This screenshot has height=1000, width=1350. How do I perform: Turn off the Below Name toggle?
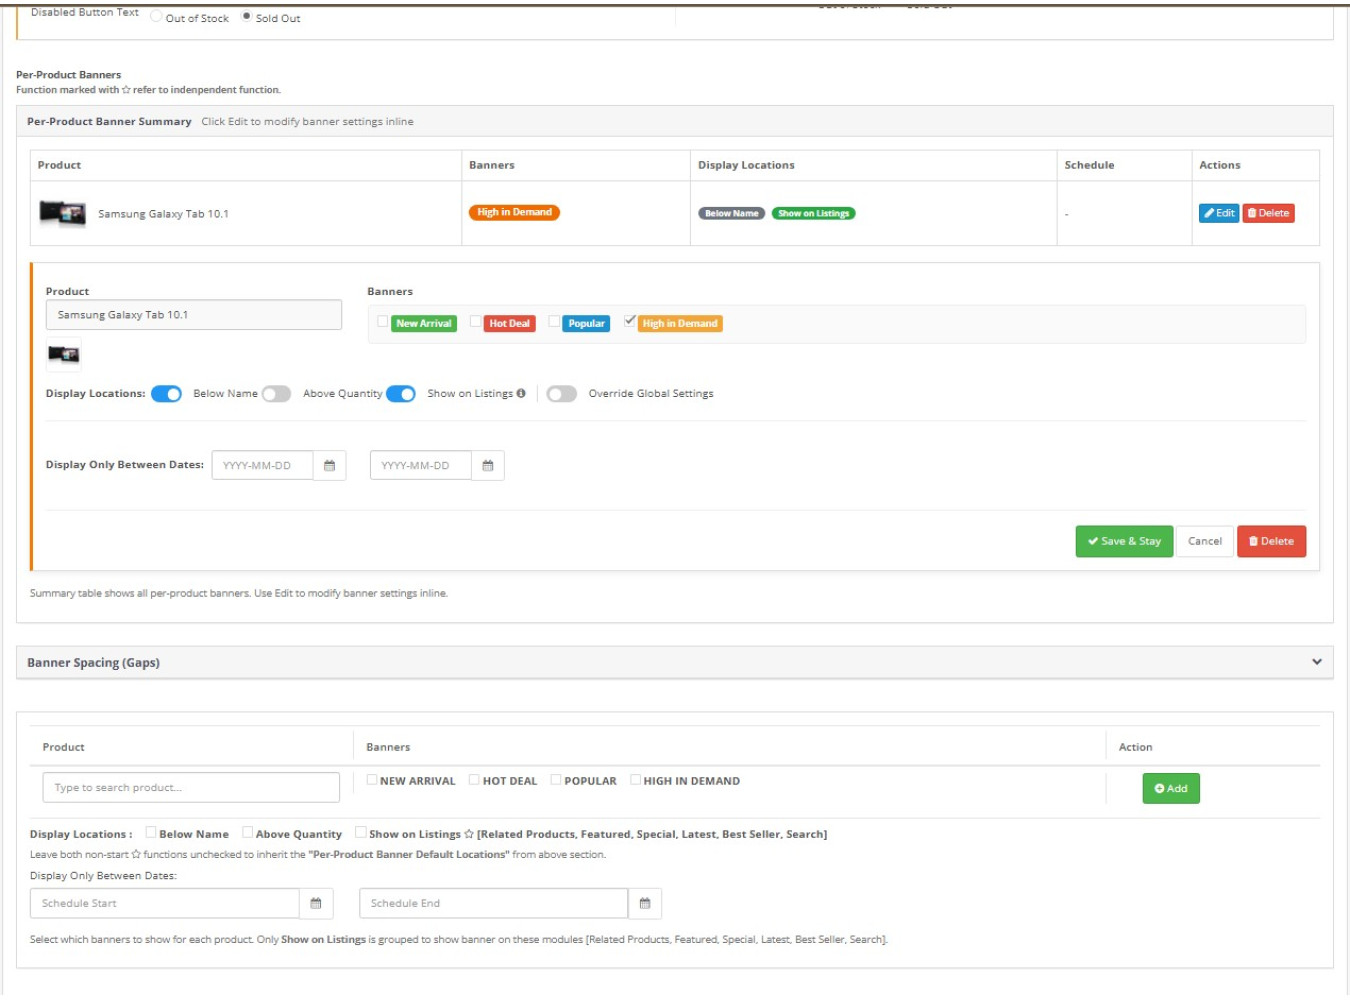(166, 394)
